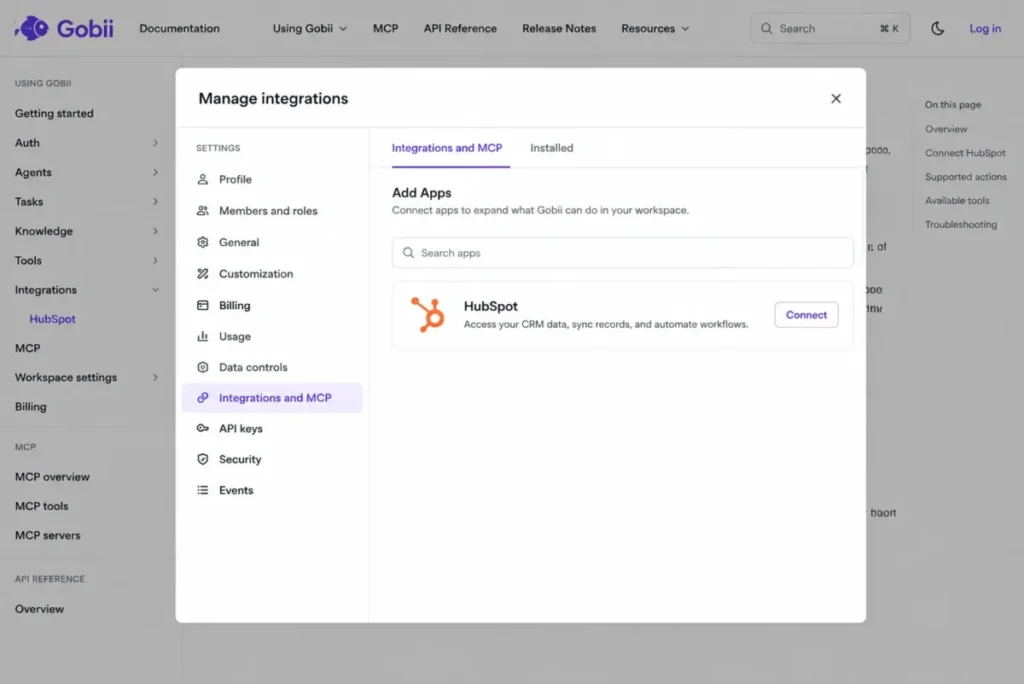The width and height of the screenshot is (1024, 684).
Task: Connect the HubSpot app
Action: click(x=806, y=314)
